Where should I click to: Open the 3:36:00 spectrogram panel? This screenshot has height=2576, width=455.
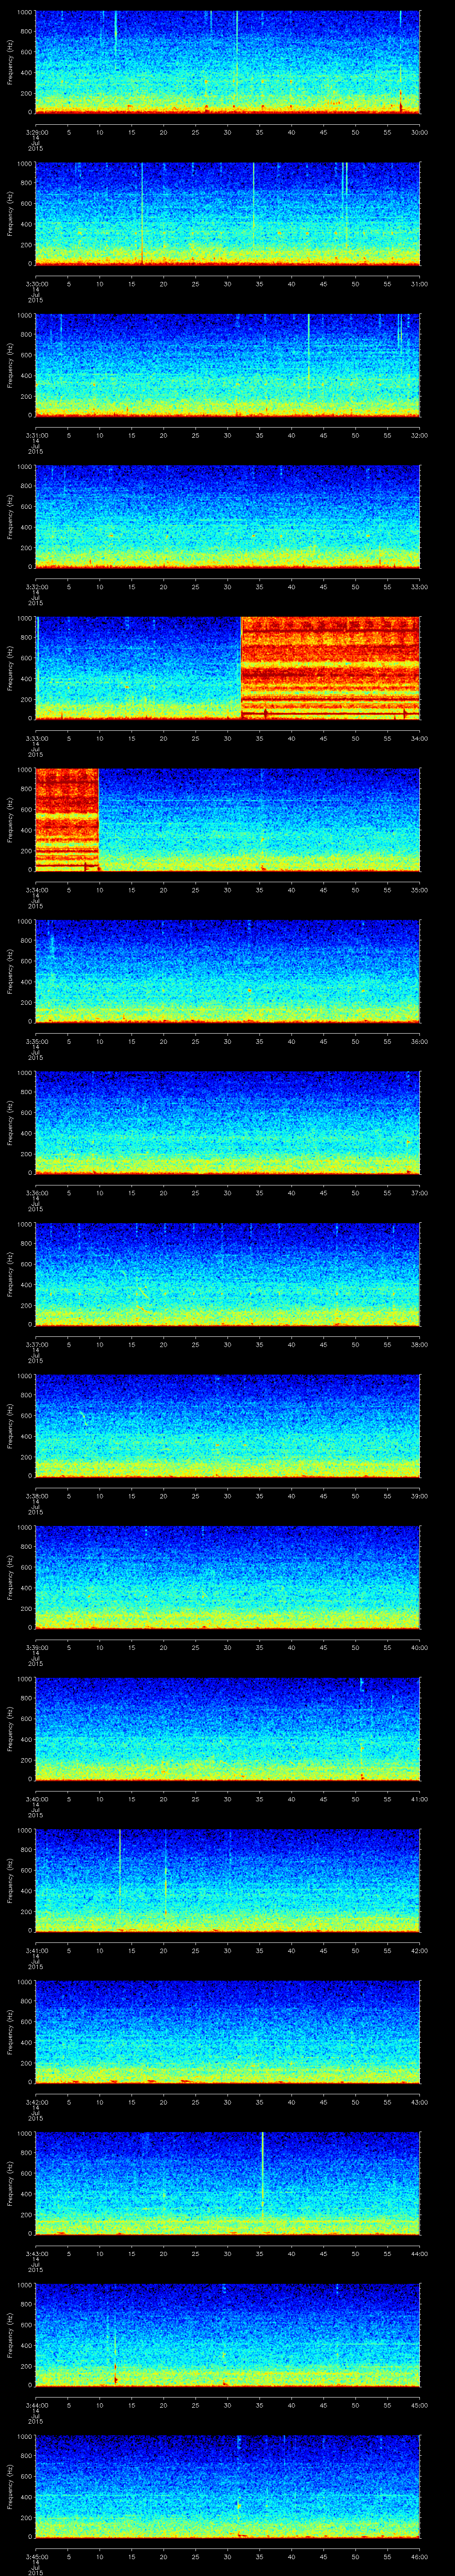tap(227, 1122)
